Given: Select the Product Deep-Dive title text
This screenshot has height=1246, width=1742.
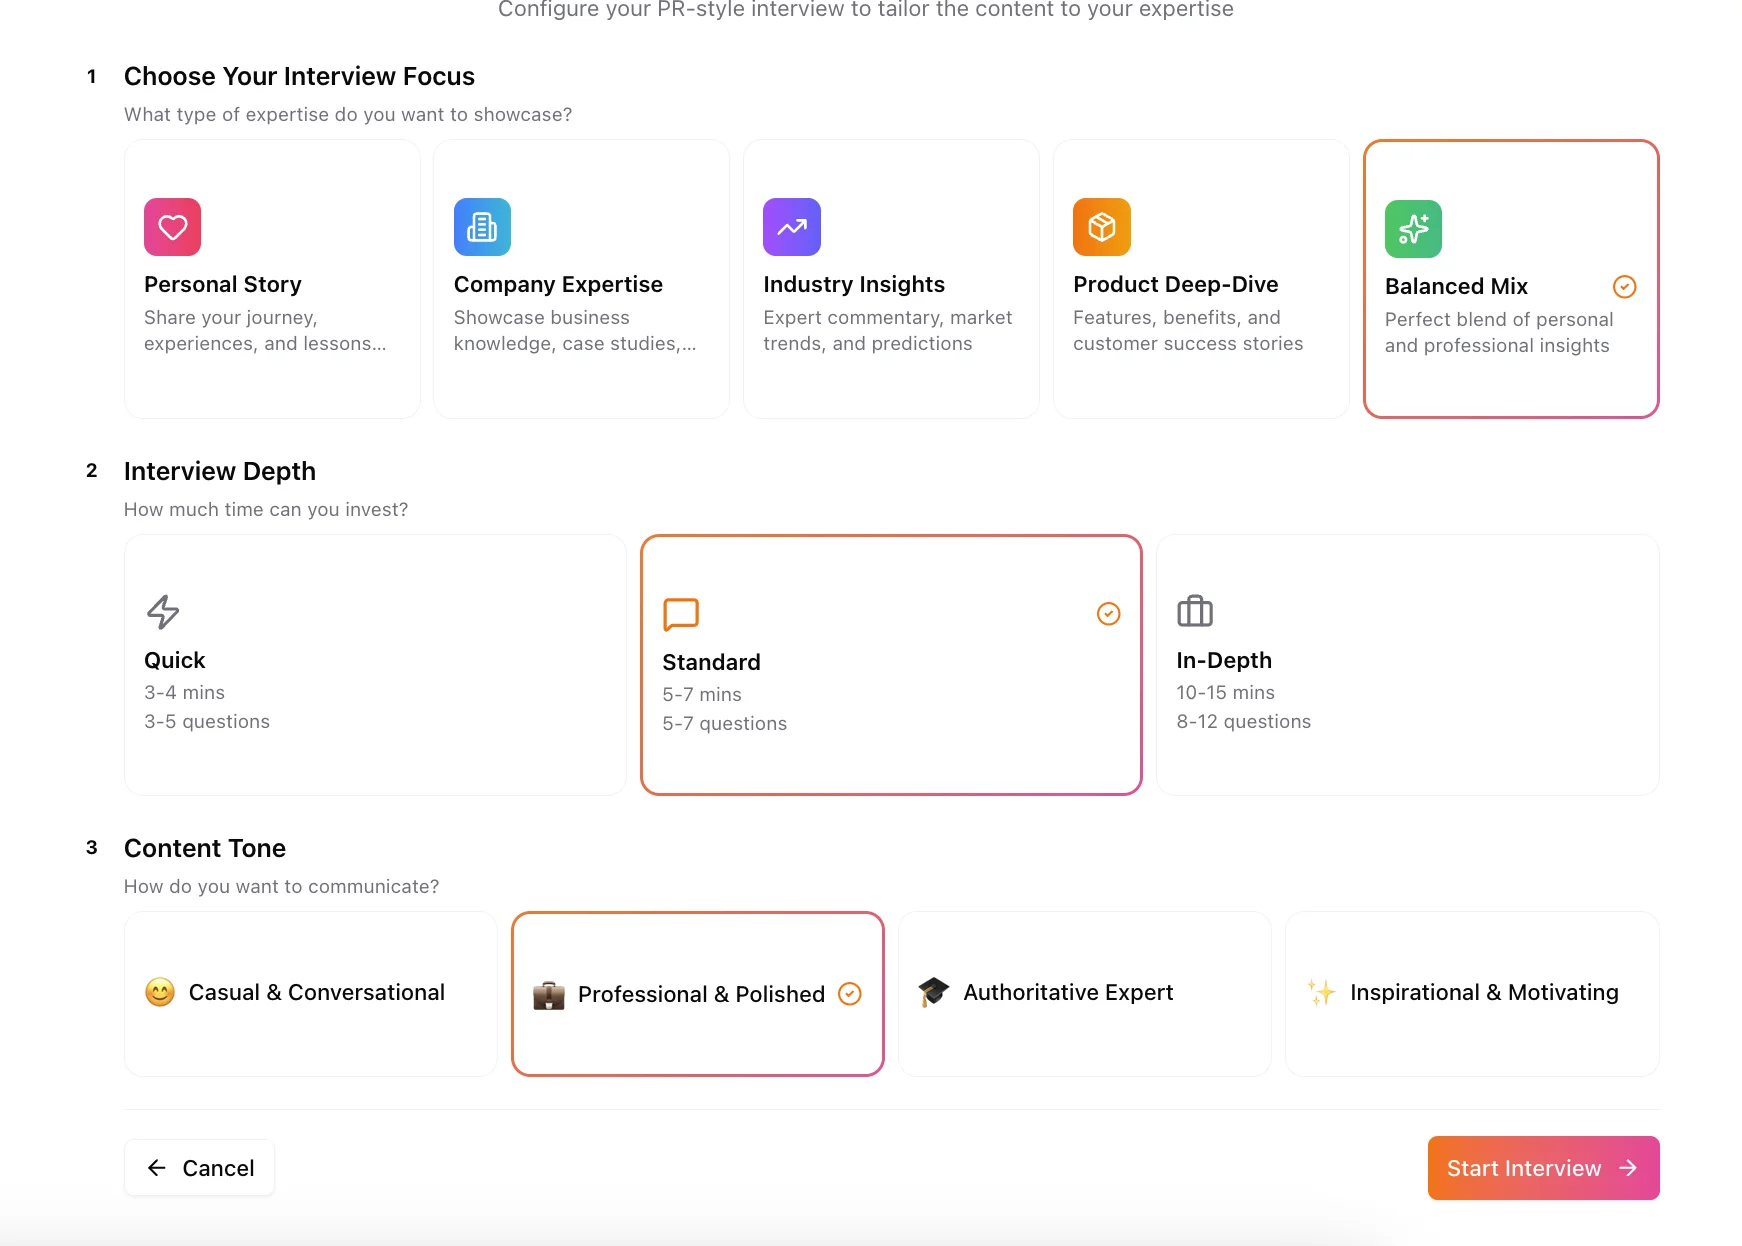Looking at the screenshot, I should pos(1175,285).
